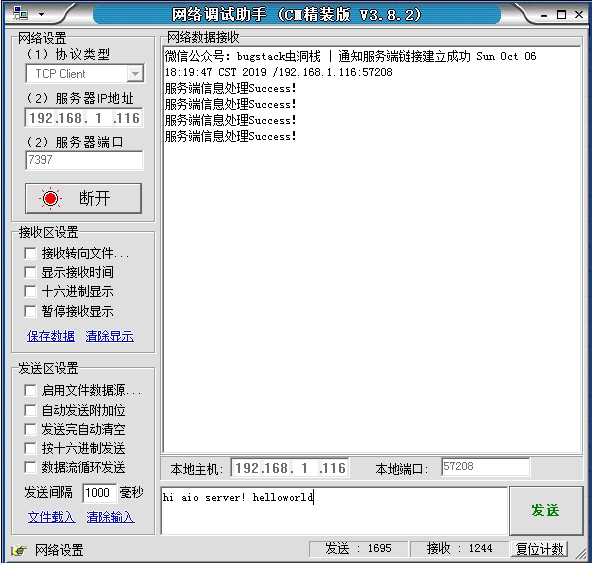Image resolution: width=592 pixels, height=563 pixels.
Task: Click the 保存数据 link
Action: 51,336
